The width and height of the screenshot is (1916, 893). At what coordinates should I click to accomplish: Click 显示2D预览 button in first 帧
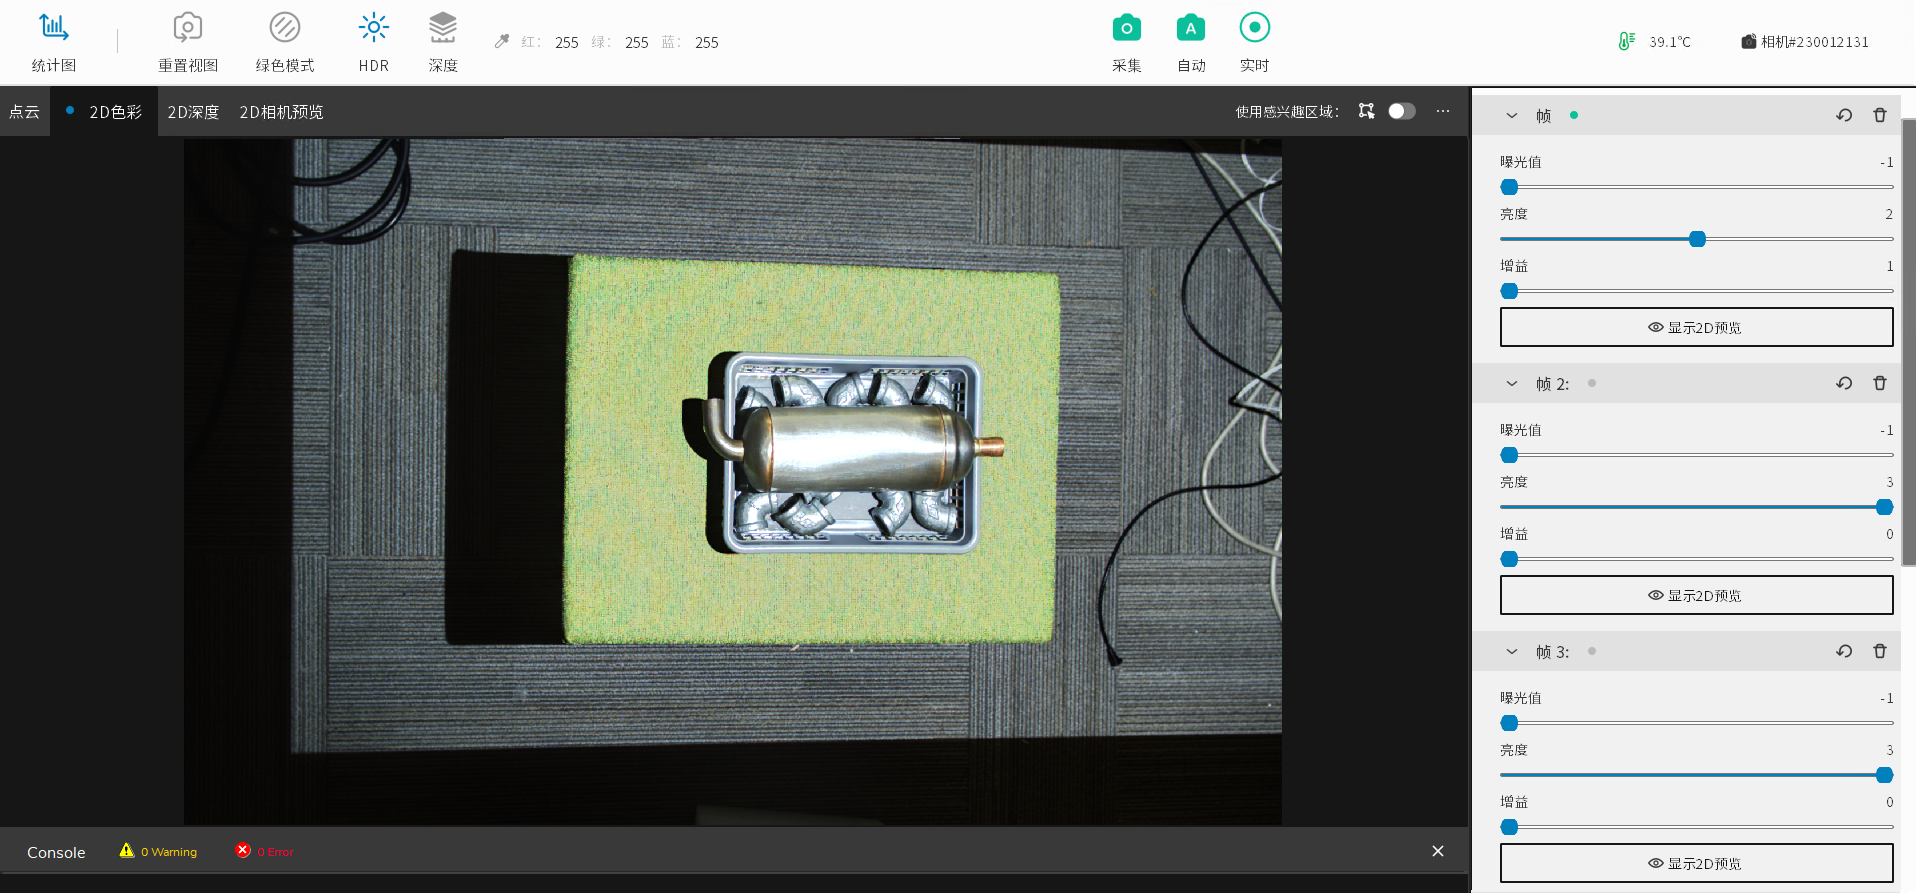(1696, 327)
